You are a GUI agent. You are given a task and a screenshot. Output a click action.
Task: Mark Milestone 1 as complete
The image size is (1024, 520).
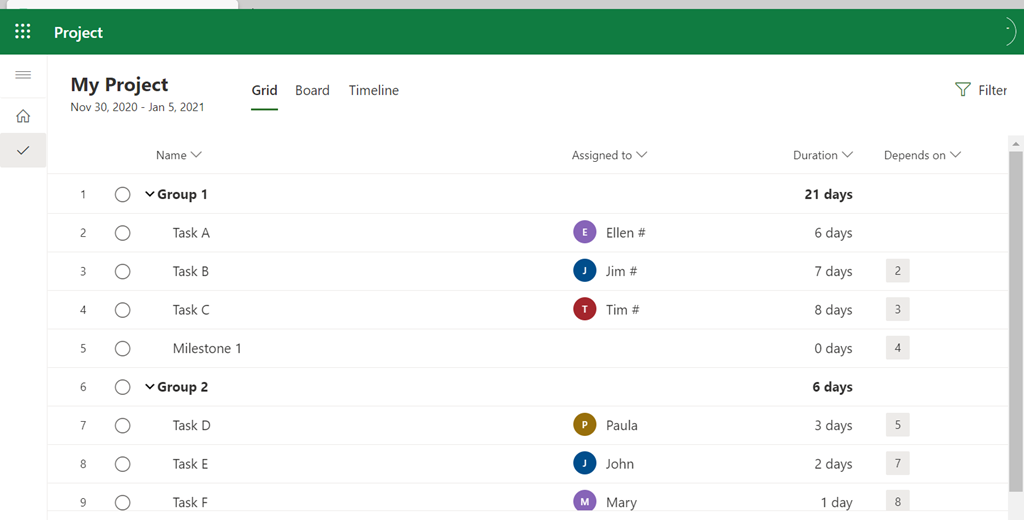coord(123,349)
